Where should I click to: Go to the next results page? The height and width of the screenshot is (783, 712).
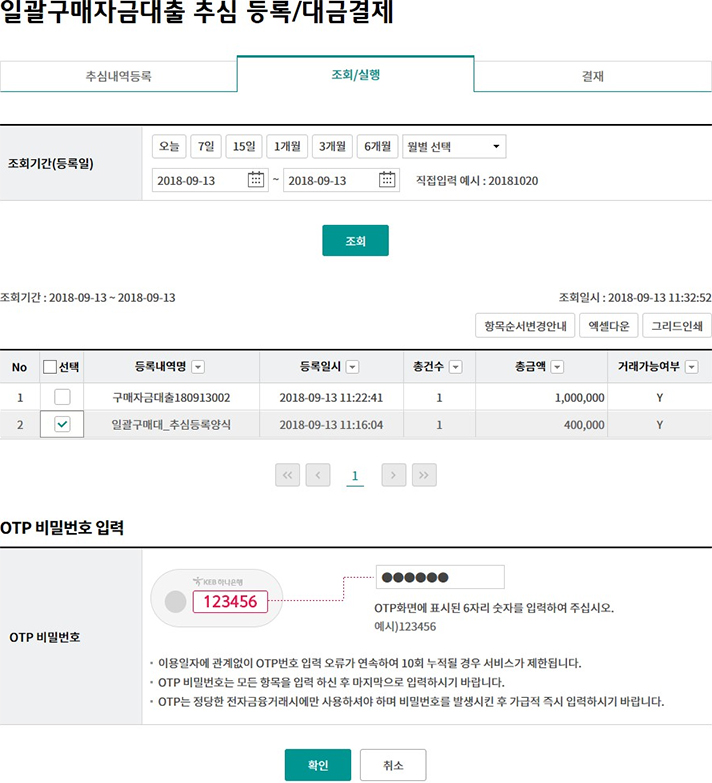[x=394, y=475]
